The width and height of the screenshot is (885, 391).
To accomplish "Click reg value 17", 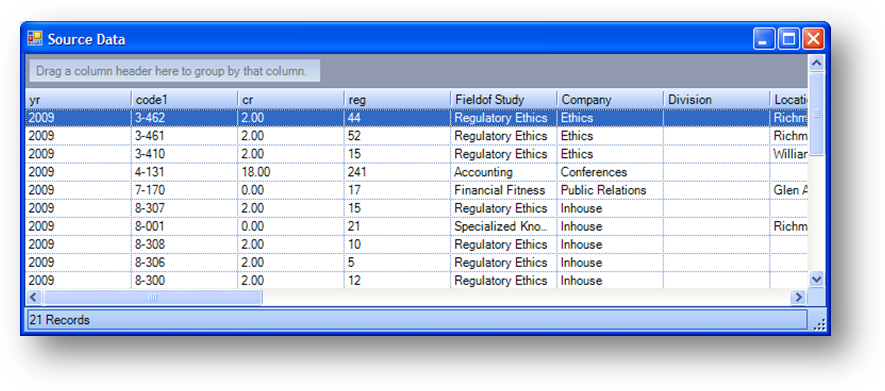I will [x=397, y=190].
